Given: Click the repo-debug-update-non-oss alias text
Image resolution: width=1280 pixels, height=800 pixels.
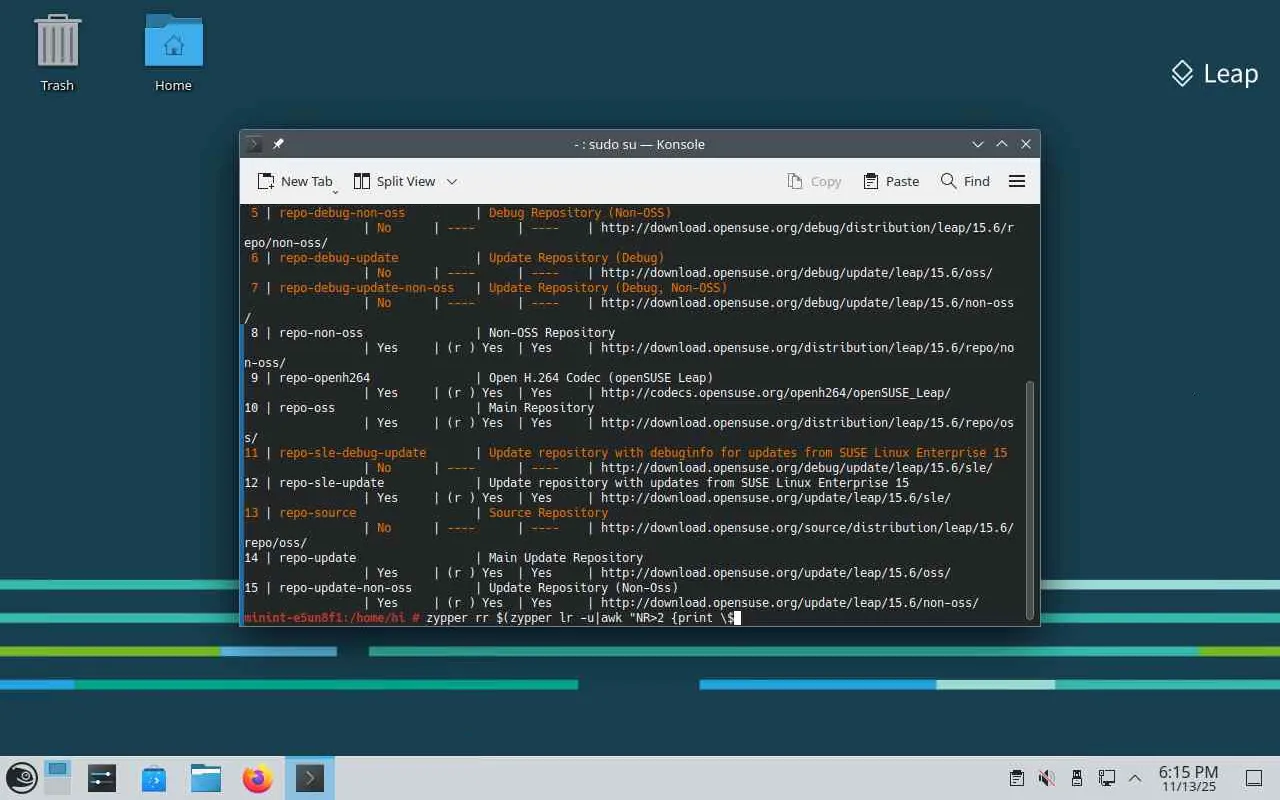Looking at the screenshot, I should (x=367, y=288).
